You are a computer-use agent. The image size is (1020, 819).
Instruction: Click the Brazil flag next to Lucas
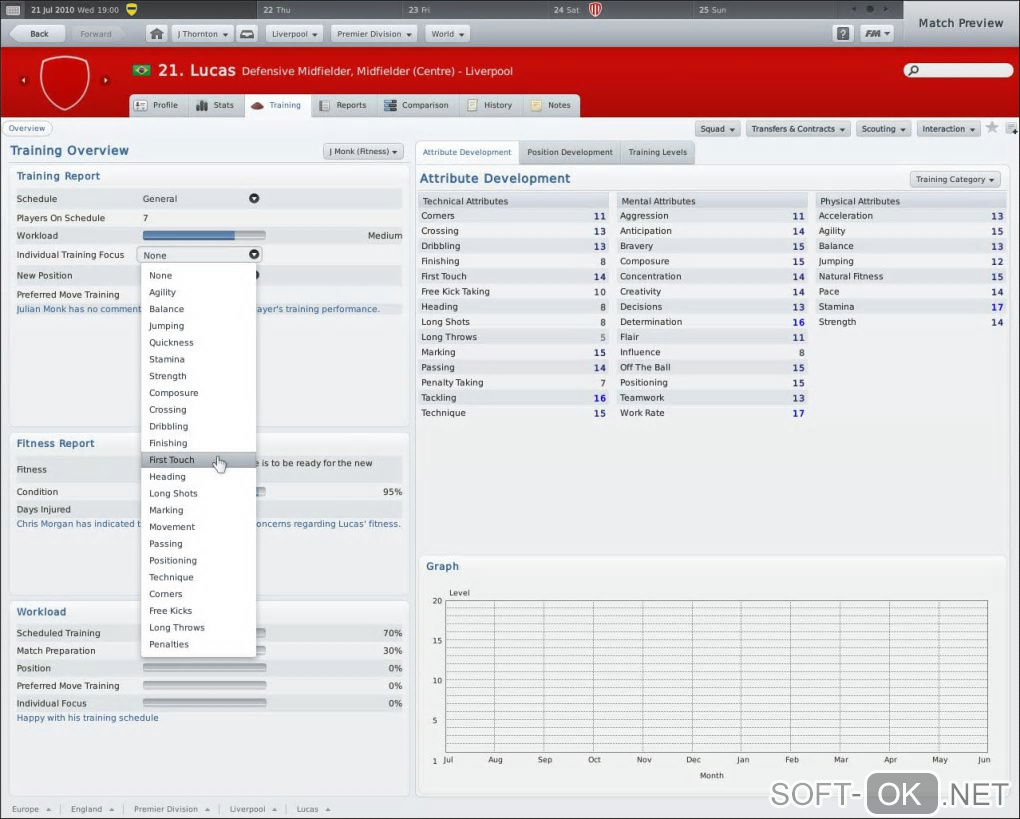click(x=141, y=70)
